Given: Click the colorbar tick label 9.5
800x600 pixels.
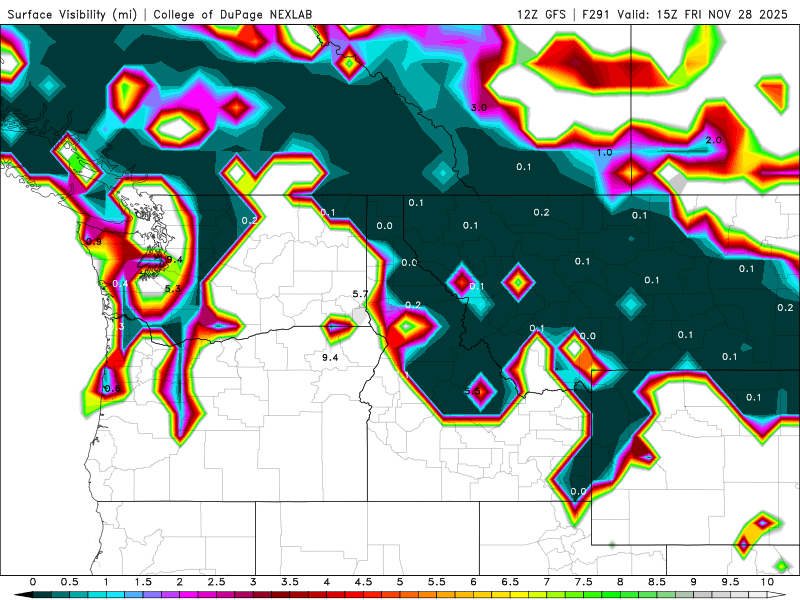Looking at the screenshot, I should (731, 582).
